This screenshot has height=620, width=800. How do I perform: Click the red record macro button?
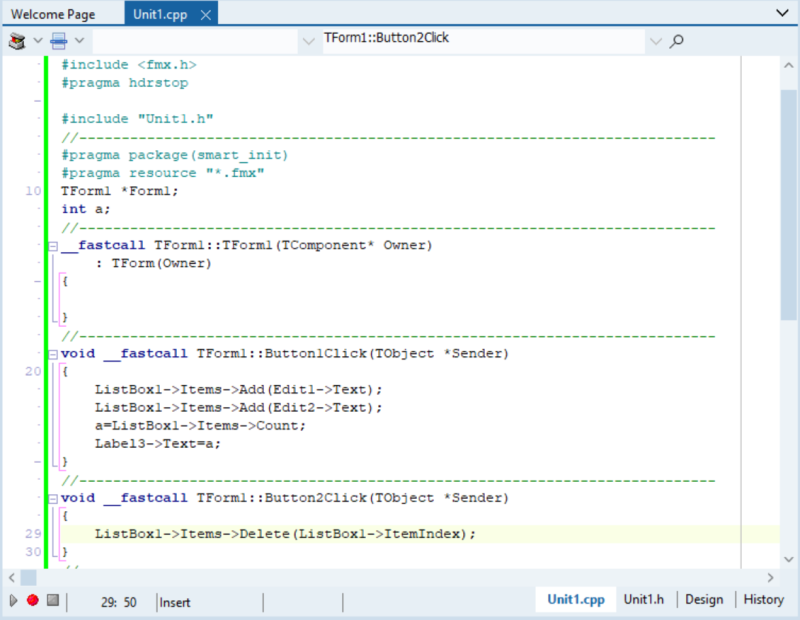point(33,600)
